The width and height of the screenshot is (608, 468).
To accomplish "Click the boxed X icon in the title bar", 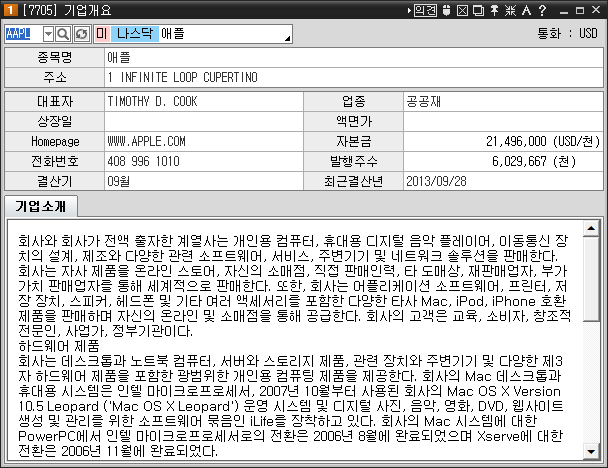I will coord(462,10).
